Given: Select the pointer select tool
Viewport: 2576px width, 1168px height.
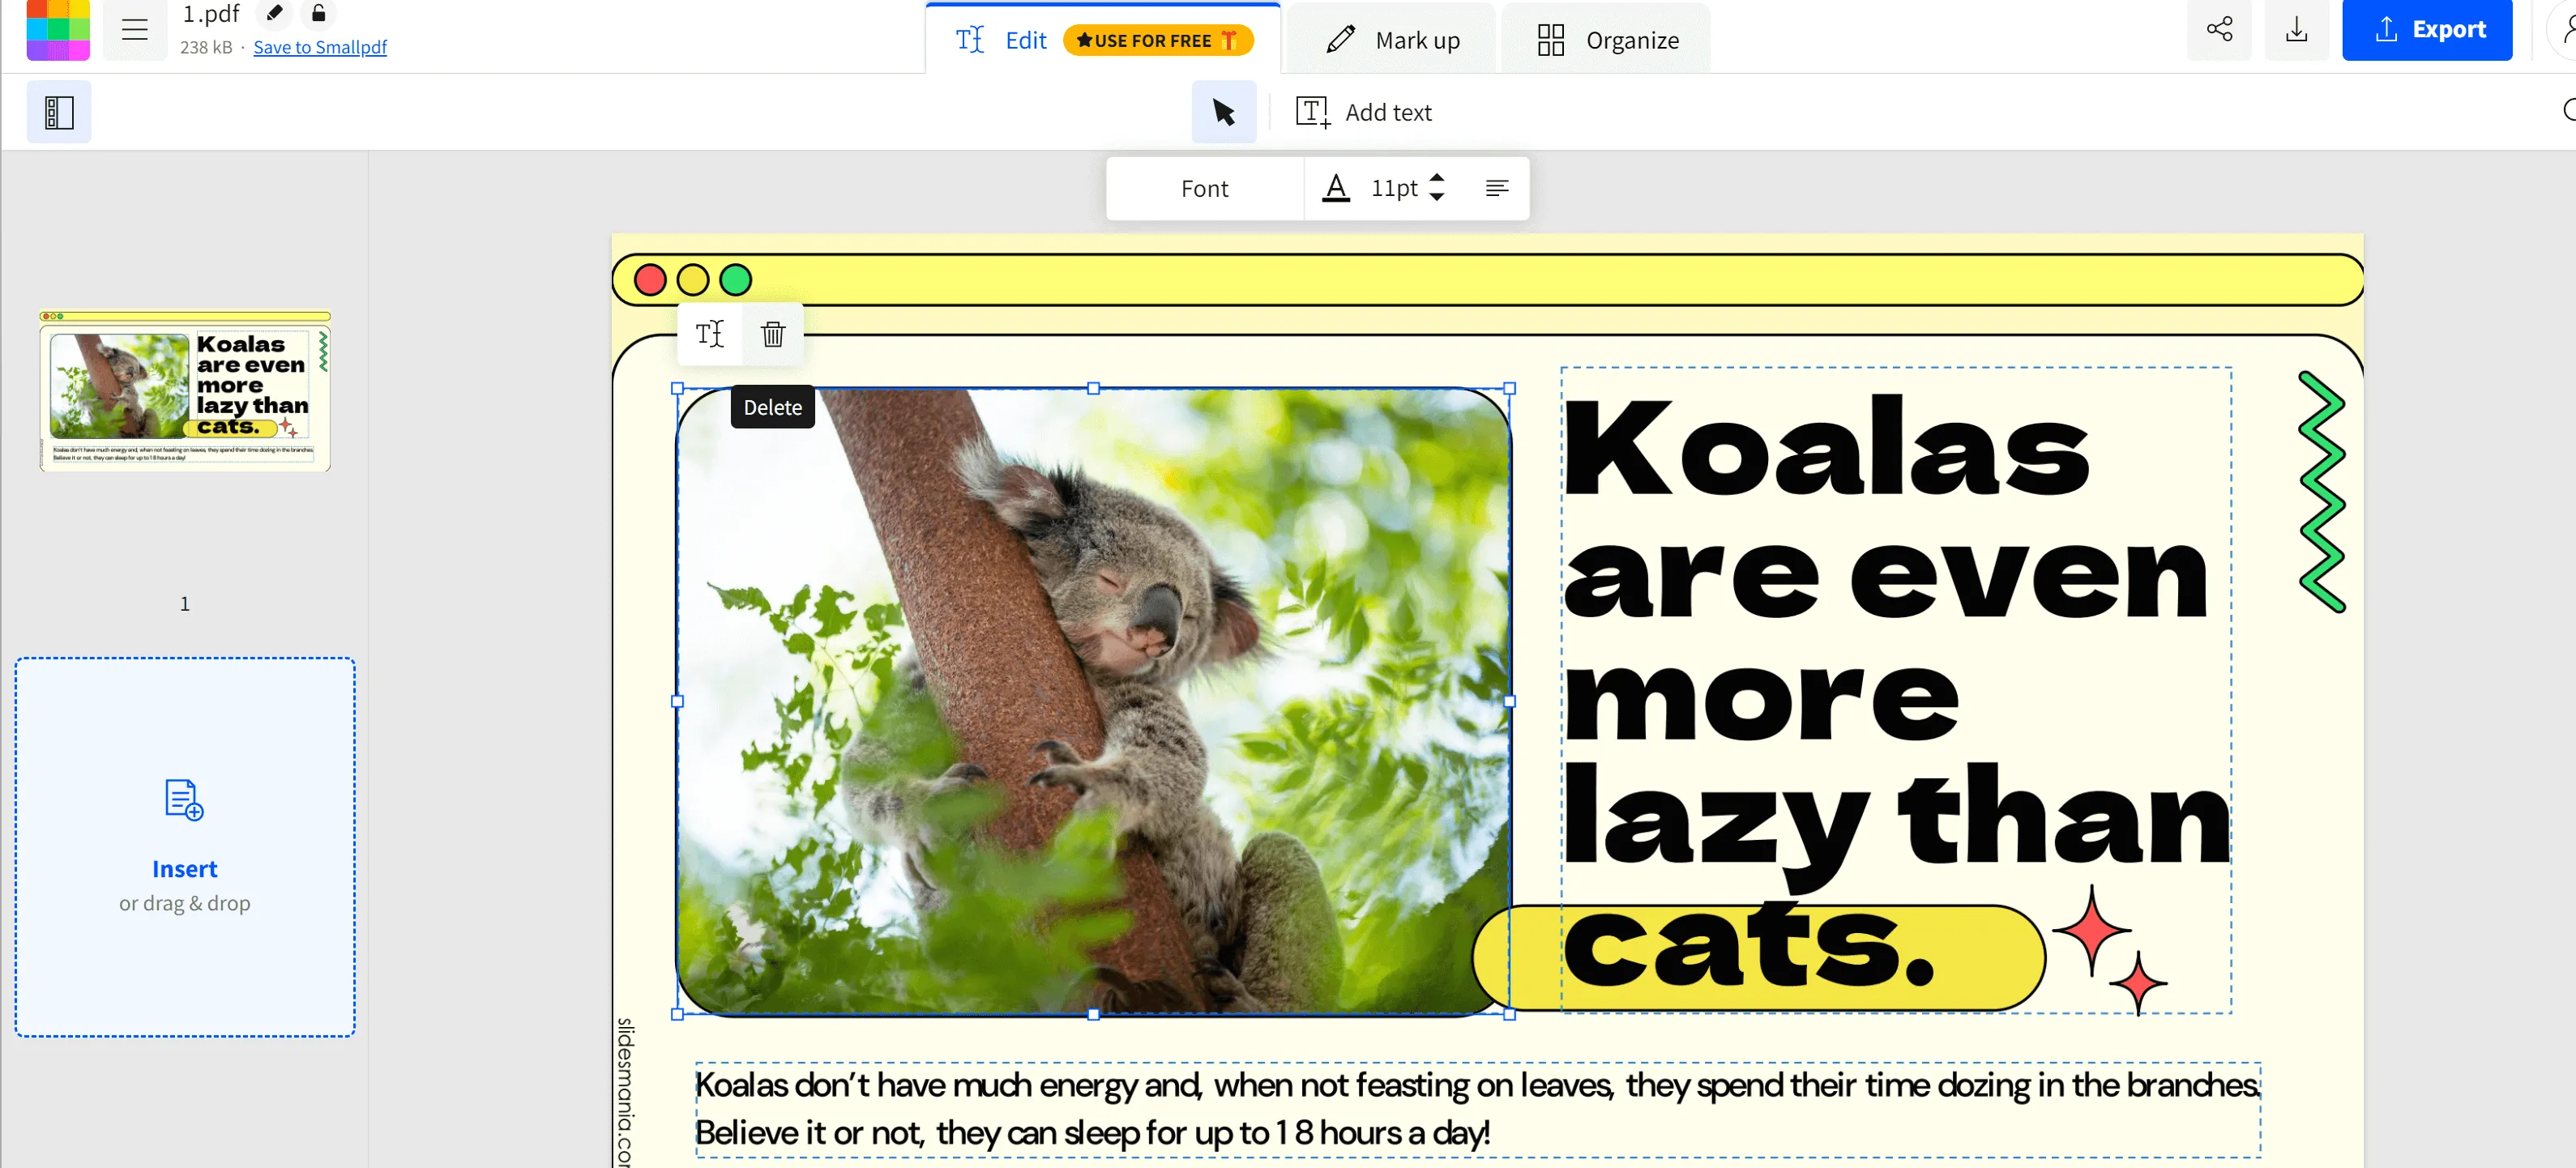Looking at the screenshot, I should tap(1224, 112).
